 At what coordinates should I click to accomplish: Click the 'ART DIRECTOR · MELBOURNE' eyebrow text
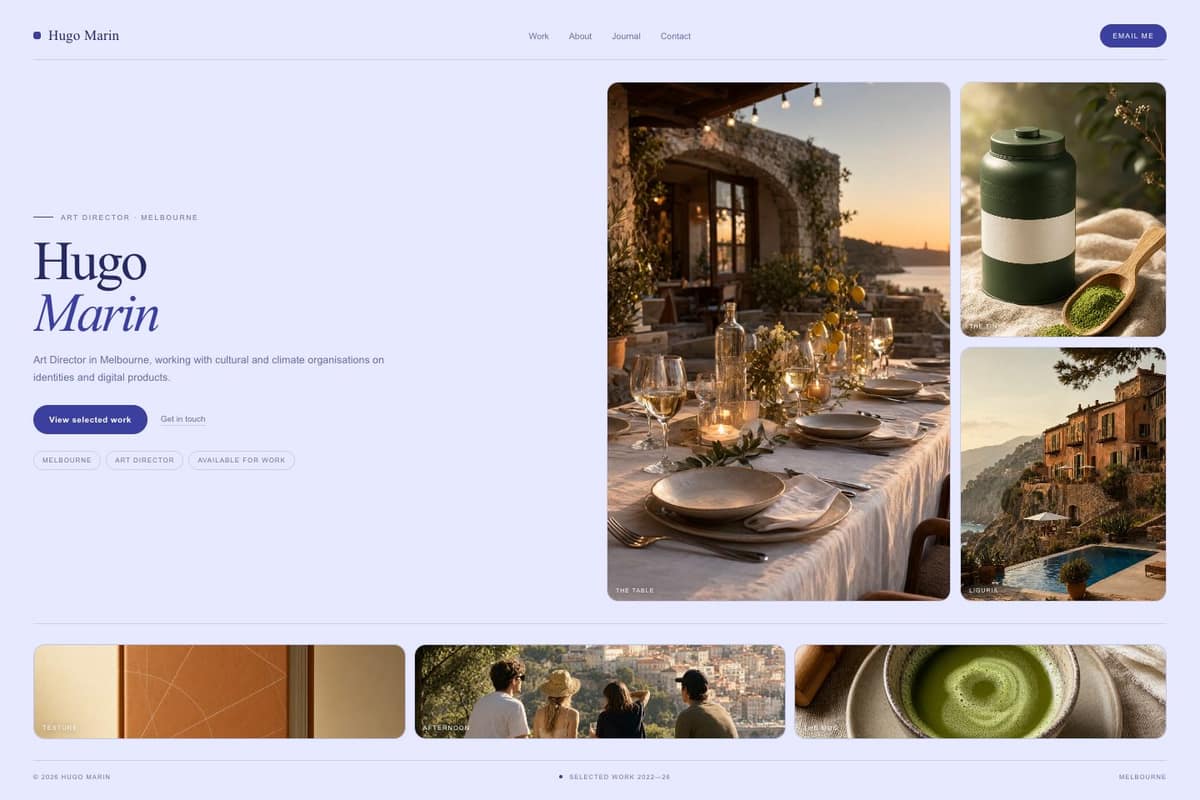point(129,217)
